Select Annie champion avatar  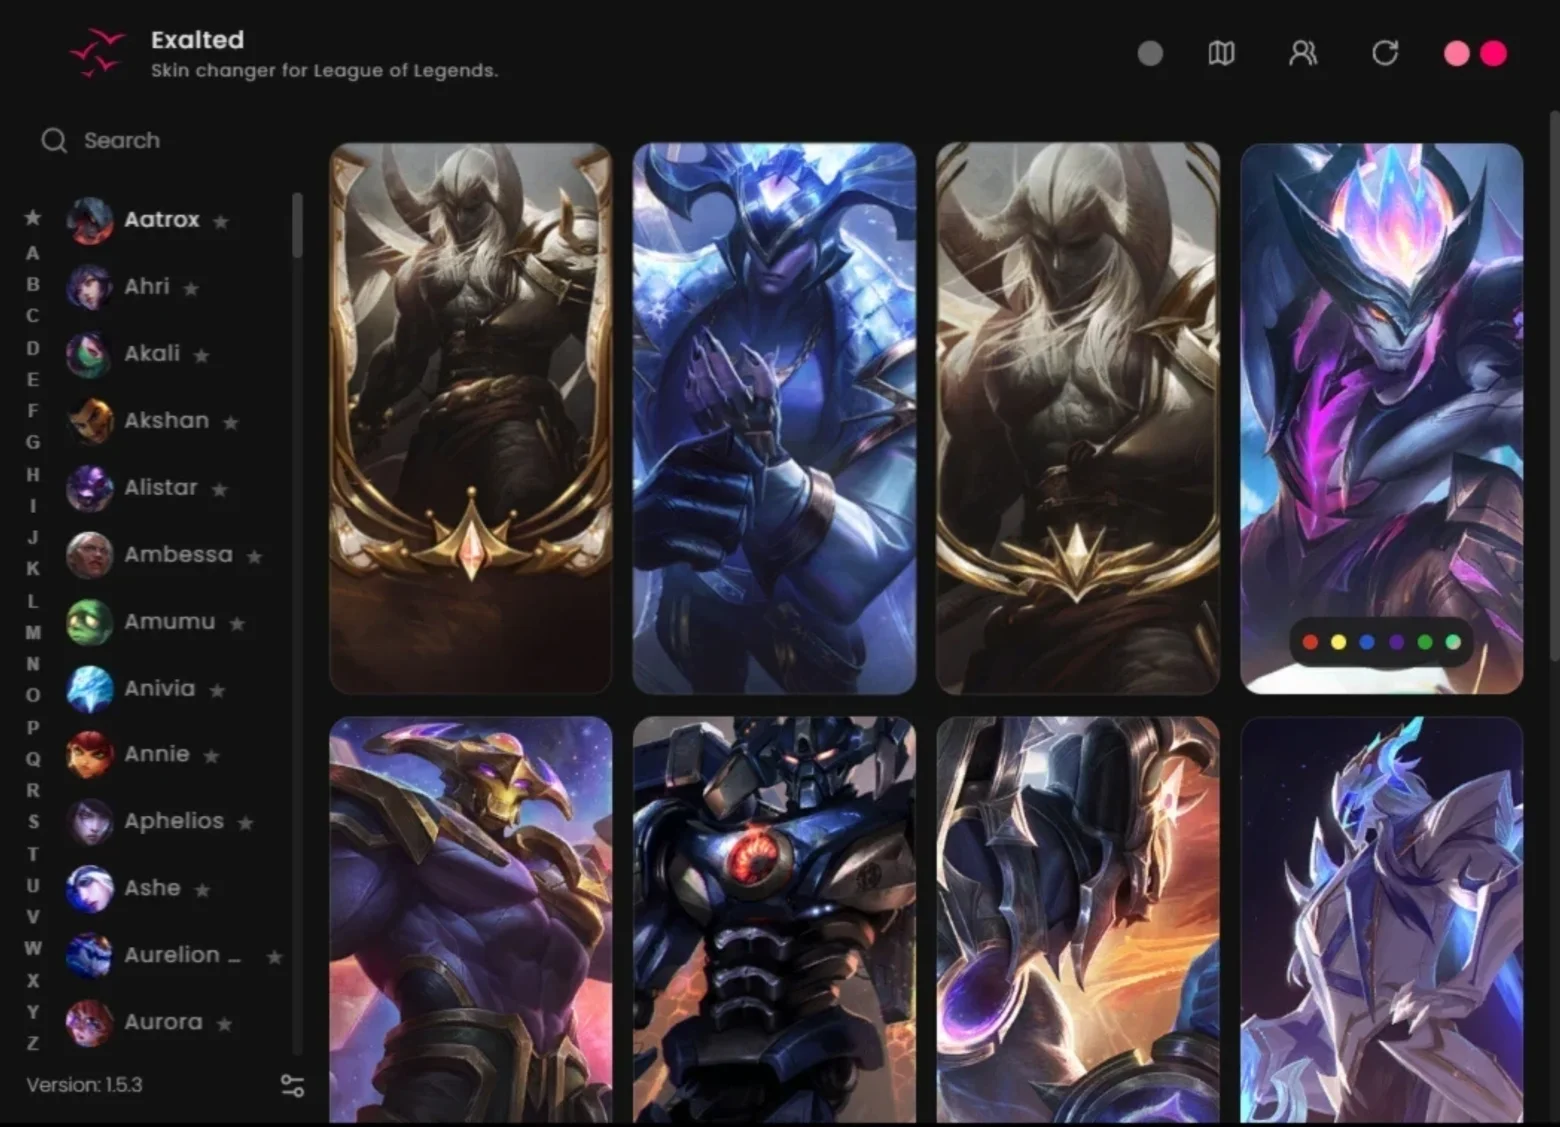pyautogui.click(x=90, y=755)
